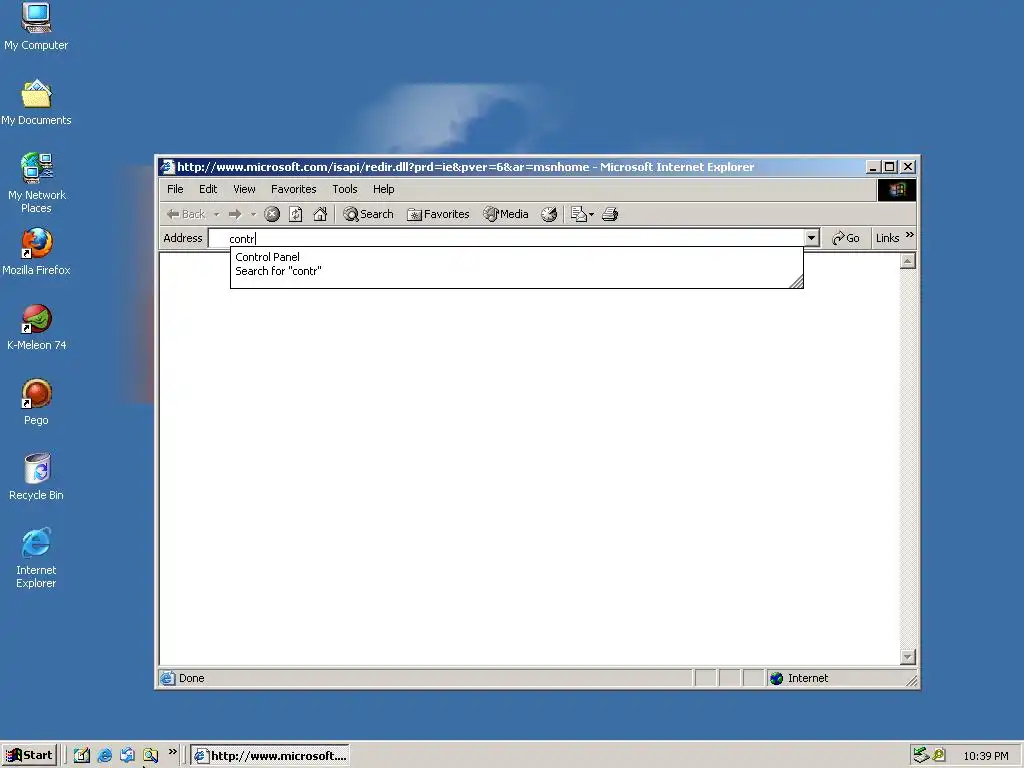Click the Mail toolbar icon
Screen dimensions: 1024x768
click(x=578, y=214)
